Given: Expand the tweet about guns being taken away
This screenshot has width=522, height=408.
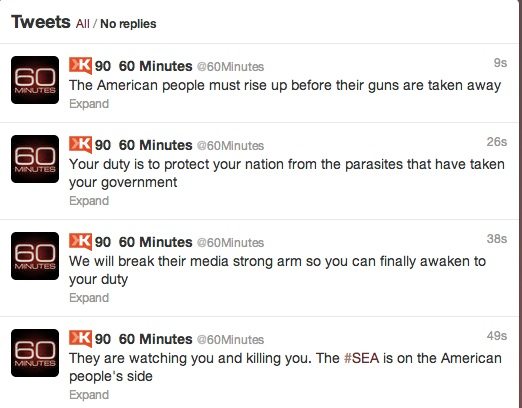Looking at the screenshot, I should coord(89,104).
